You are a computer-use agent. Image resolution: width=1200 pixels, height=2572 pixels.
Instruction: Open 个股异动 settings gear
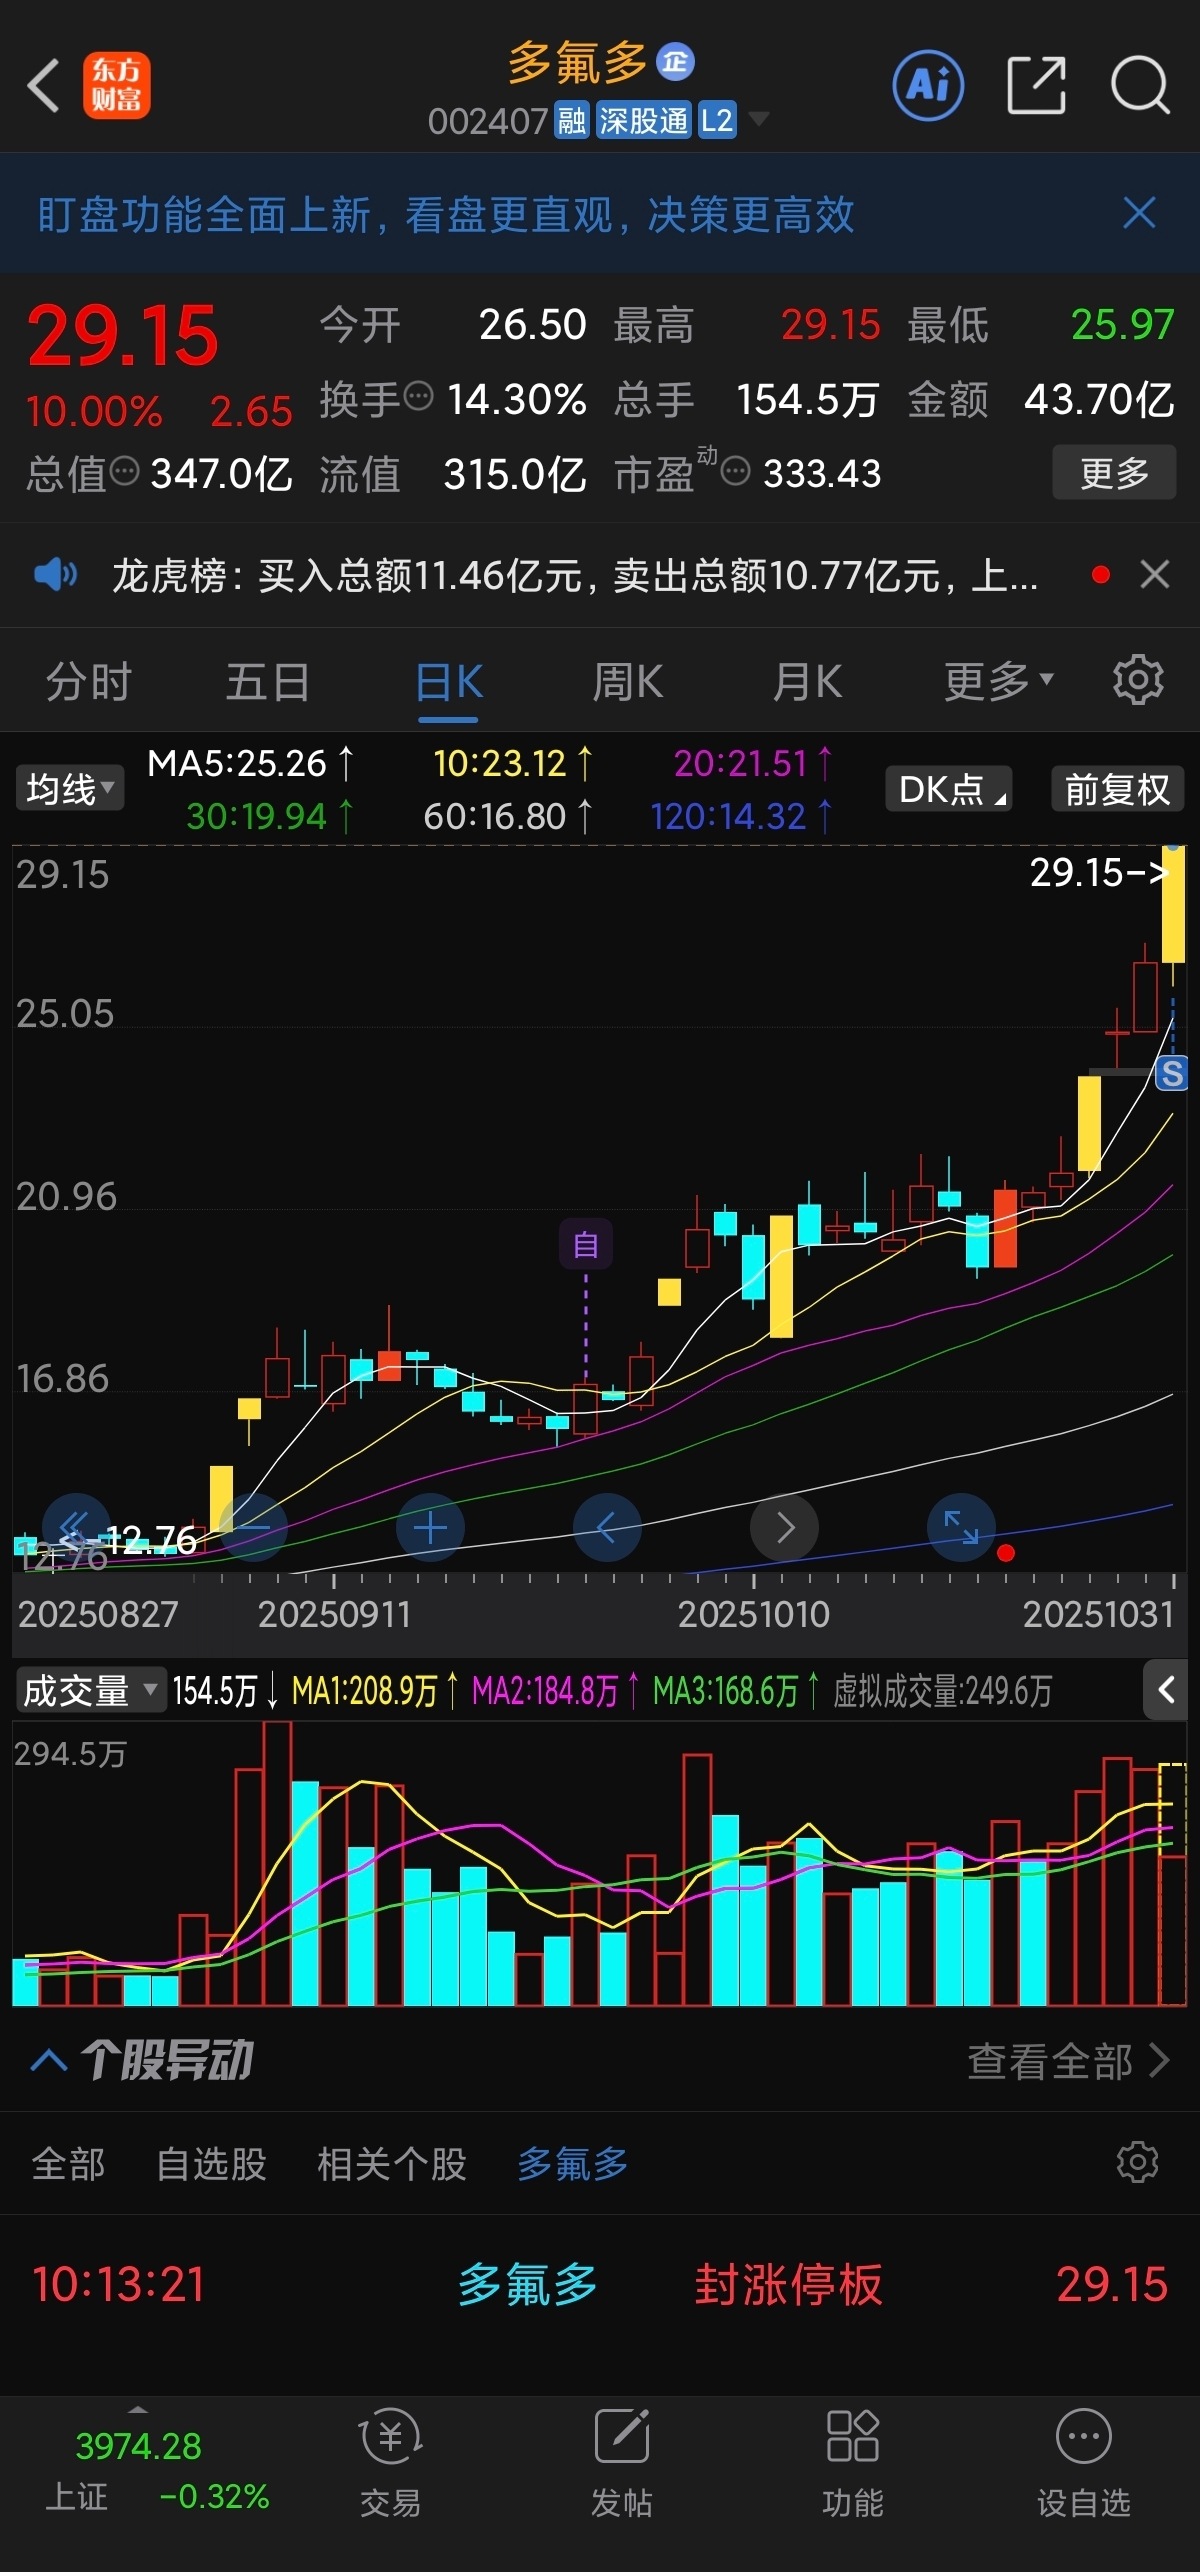(x=1137, y=2163)
